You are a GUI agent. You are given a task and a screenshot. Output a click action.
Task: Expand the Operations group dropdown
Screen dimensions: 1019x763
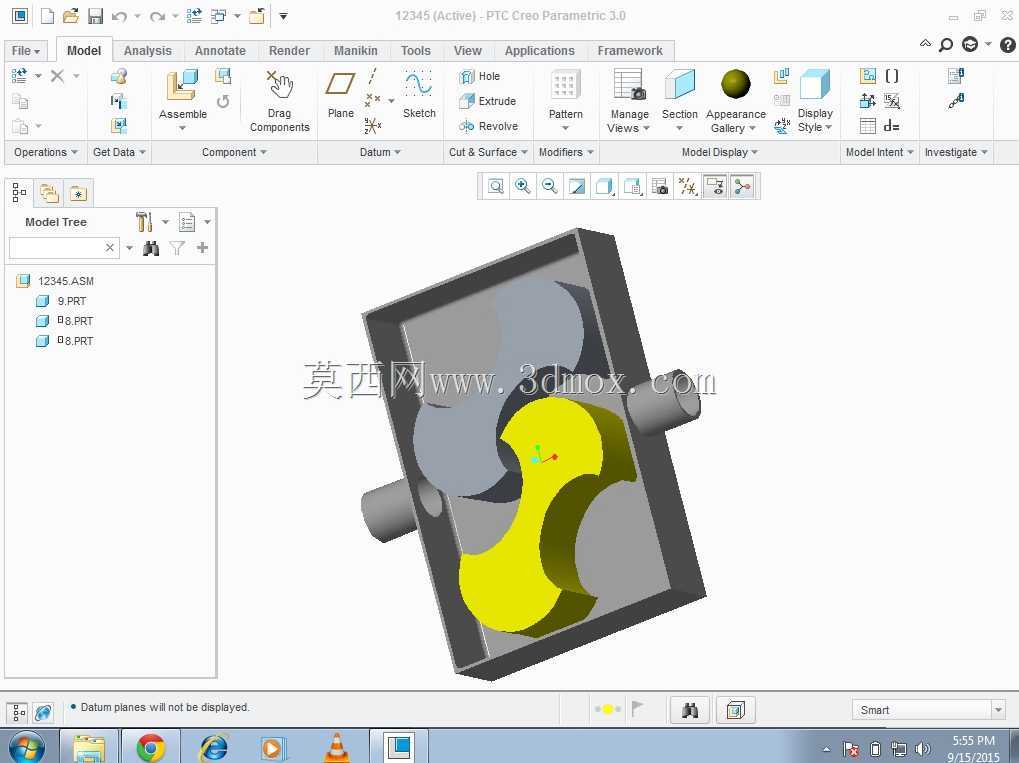click(45, 152)
